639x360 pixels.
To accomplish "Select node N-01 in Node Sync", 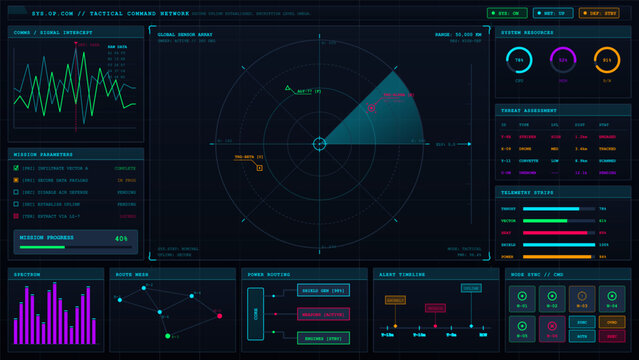I will [x=522, y=299].
